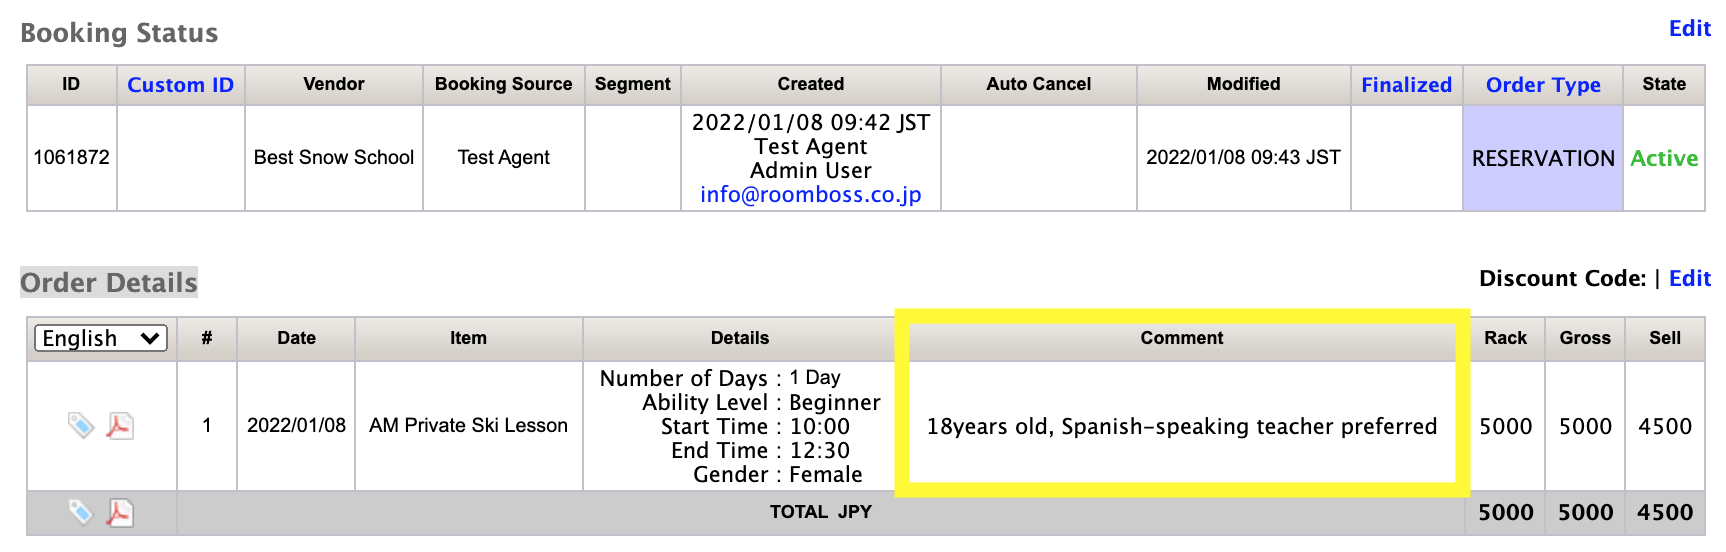Click the Comment column header
The width and height of the screenshot is (1726, 552).
1181,338
